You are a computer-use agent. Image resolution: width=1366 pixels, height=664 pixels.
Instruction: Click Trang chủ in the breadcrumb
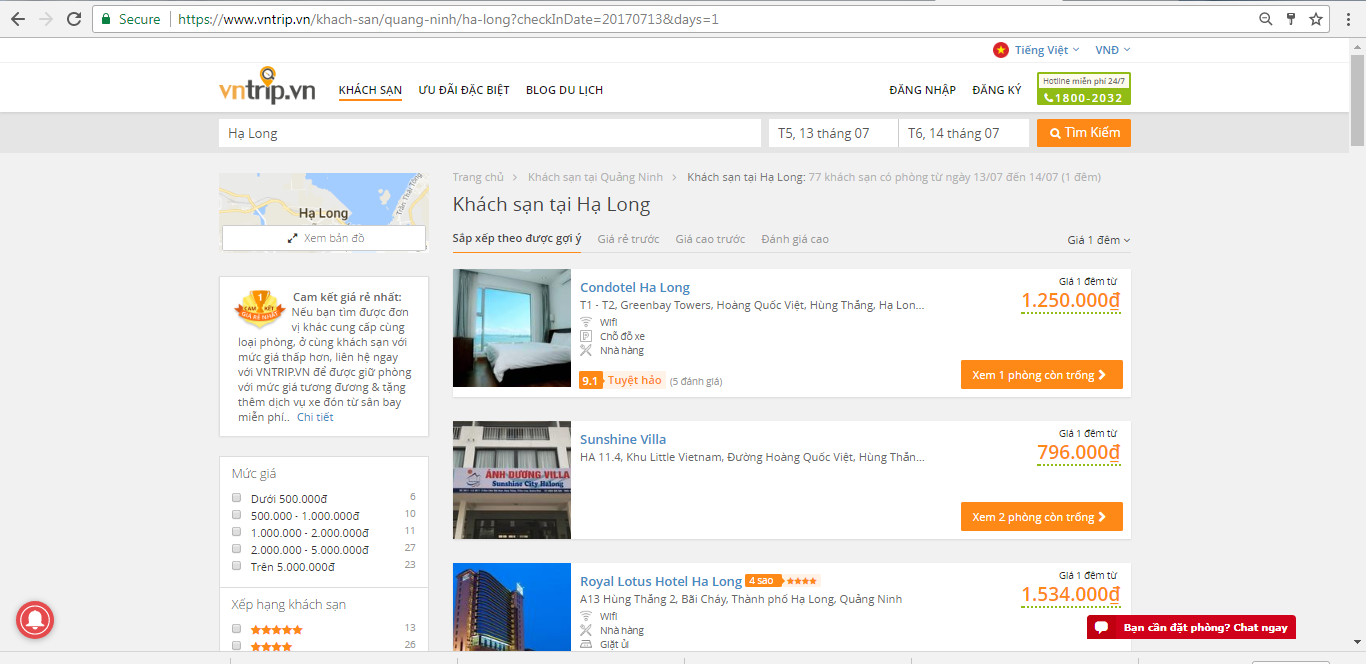click(x=478, y=177)
